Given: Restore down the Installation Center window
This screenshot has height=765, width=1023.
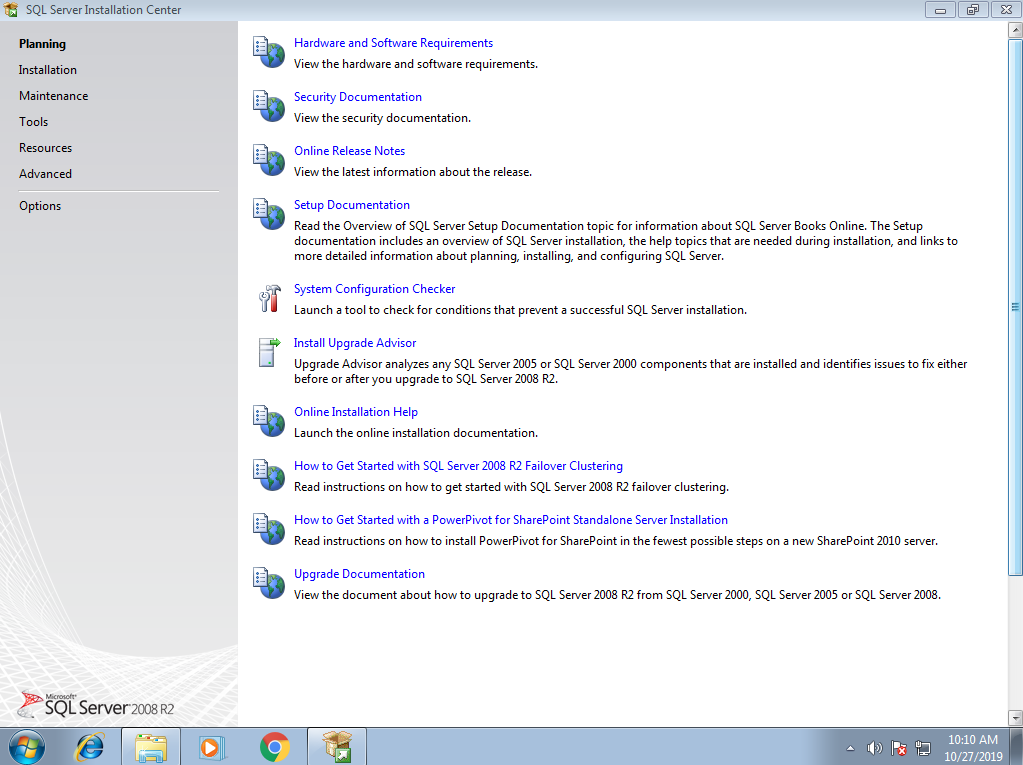Looking at the screenshot, I should tap(973, 10).
